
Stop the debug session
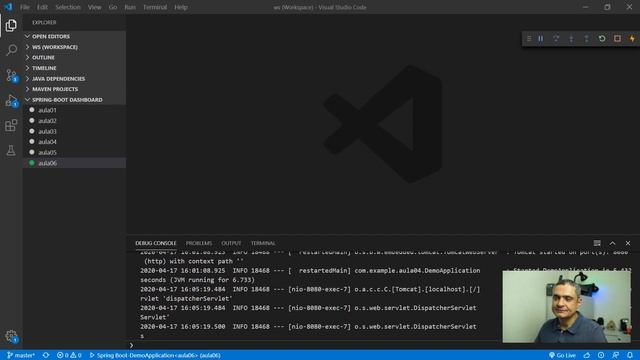[x=617, y=38]
